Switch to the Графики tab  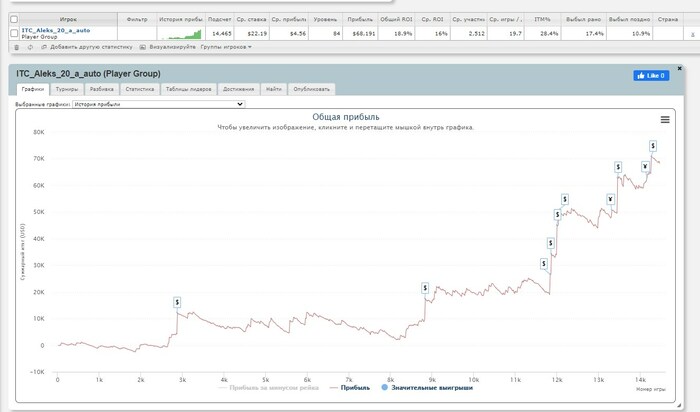click(33, 89)
